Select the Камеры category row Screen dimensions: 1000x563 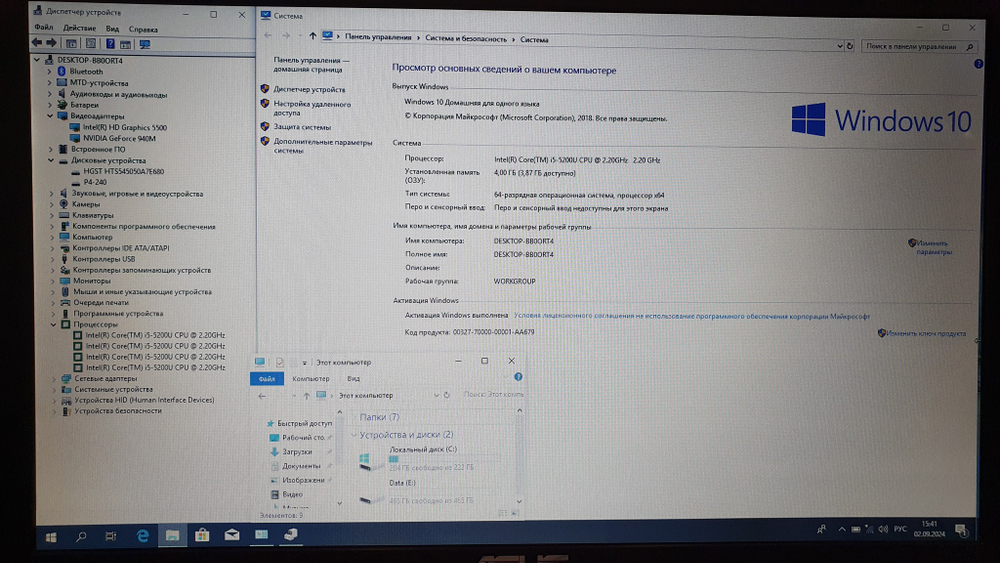[x=85, y=204]
